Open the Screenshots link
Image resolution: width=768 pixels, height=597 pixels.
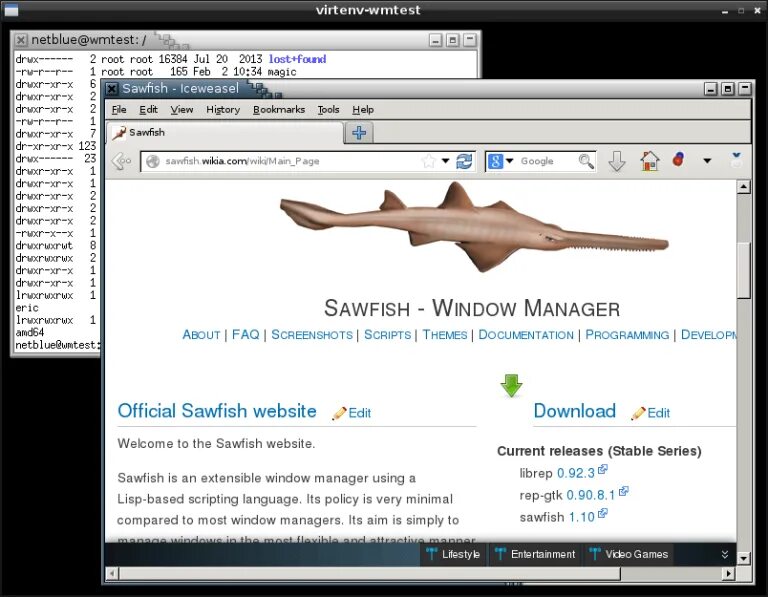pos(312,335)
